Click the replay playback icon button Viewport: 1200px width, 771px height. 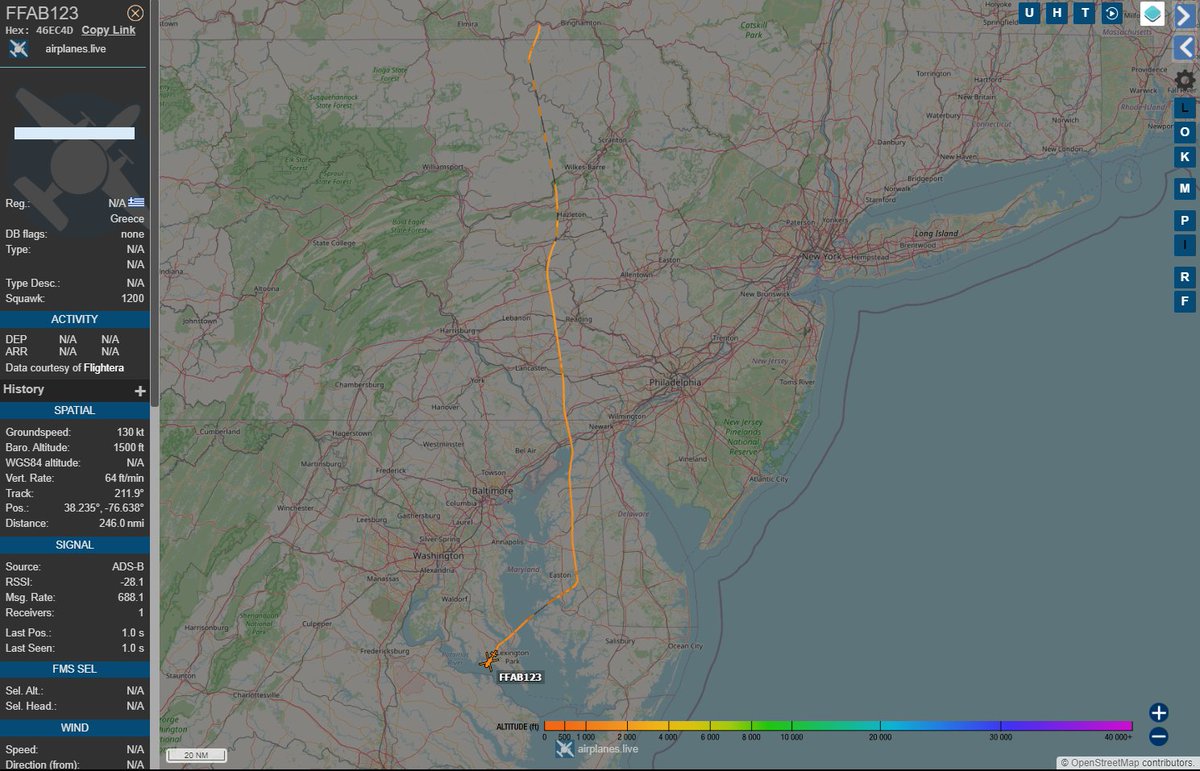(1112, 13)
